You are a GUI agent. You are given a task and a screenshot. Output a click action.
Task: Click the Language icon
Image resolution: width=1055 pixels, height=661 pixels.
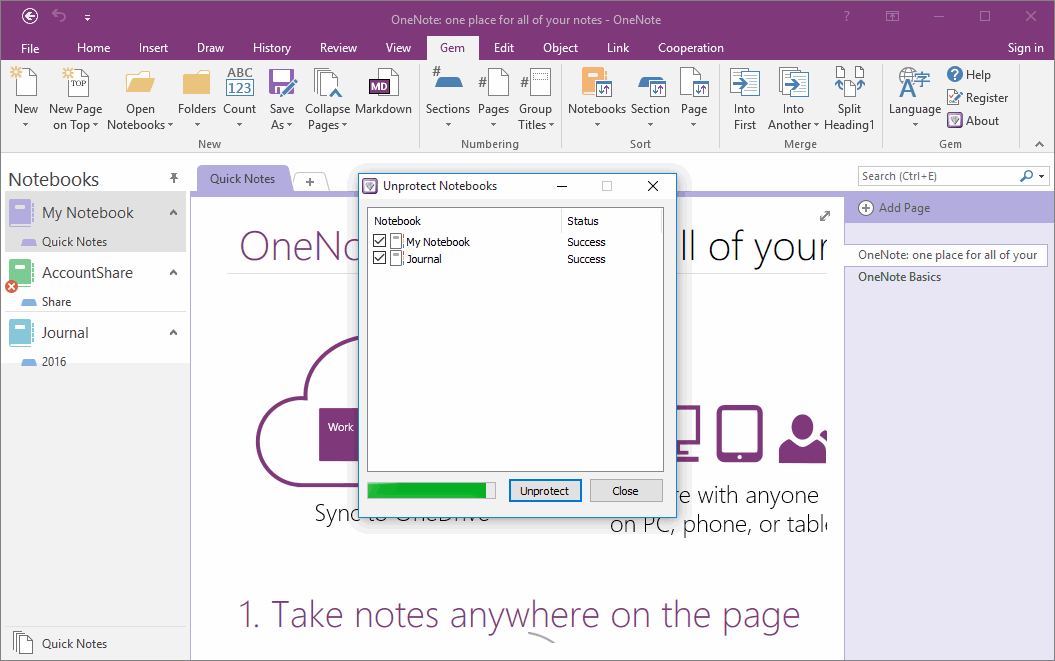[914, 82]
